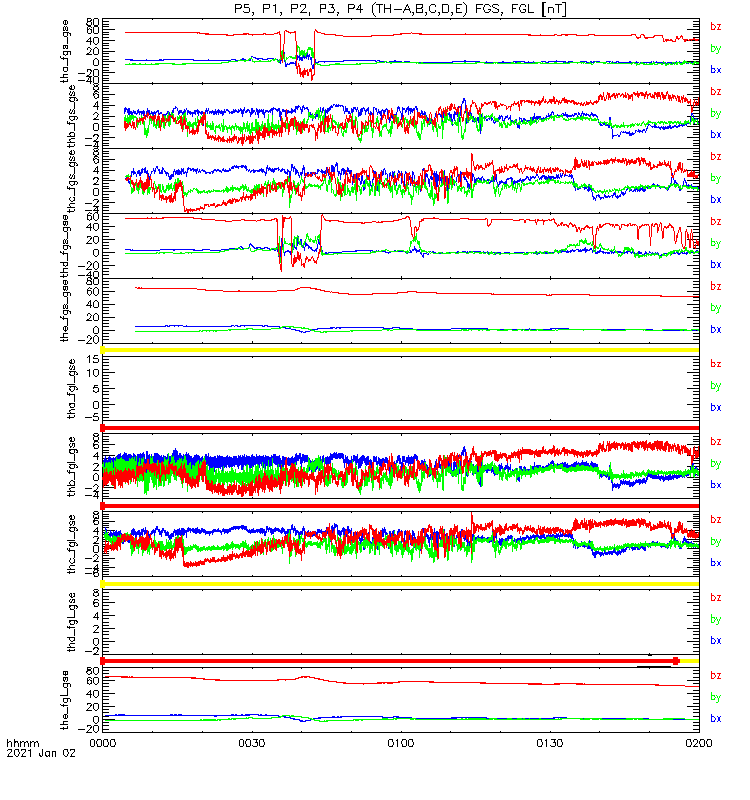This screenshot has height=800, width=750.
Task: Click the 0130 time axis label
Action: point(549,743)
